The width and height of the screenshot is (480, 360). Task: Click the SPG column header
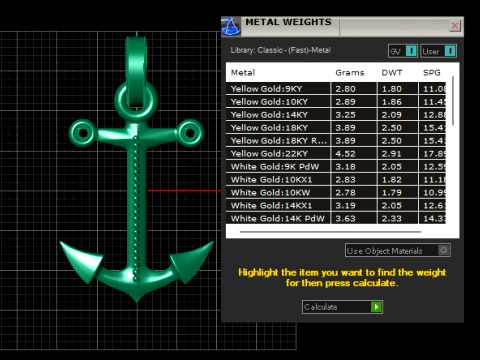tap(432, 73)
